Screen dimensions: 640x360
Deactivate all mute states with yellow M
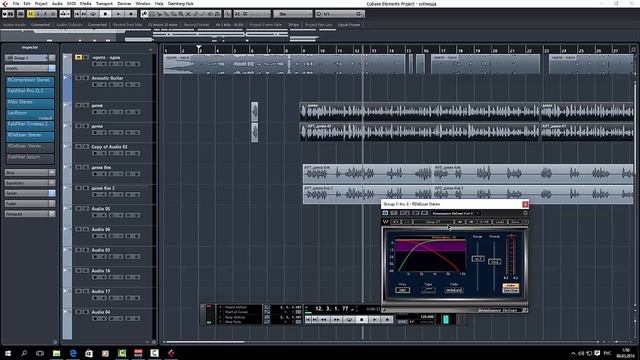(31, 14)
